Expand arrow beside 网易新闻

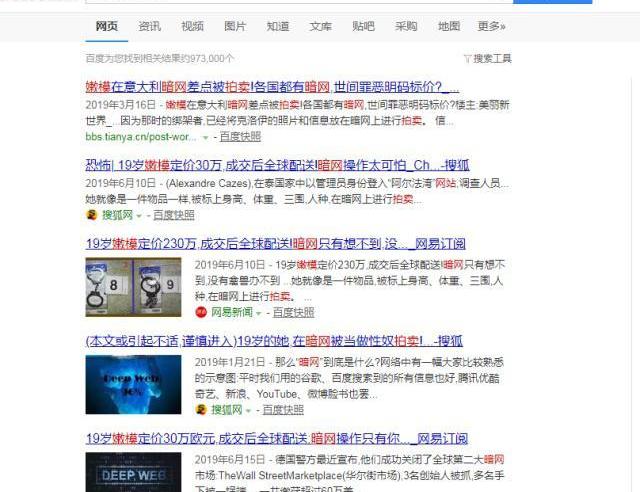tap(258, 313)
